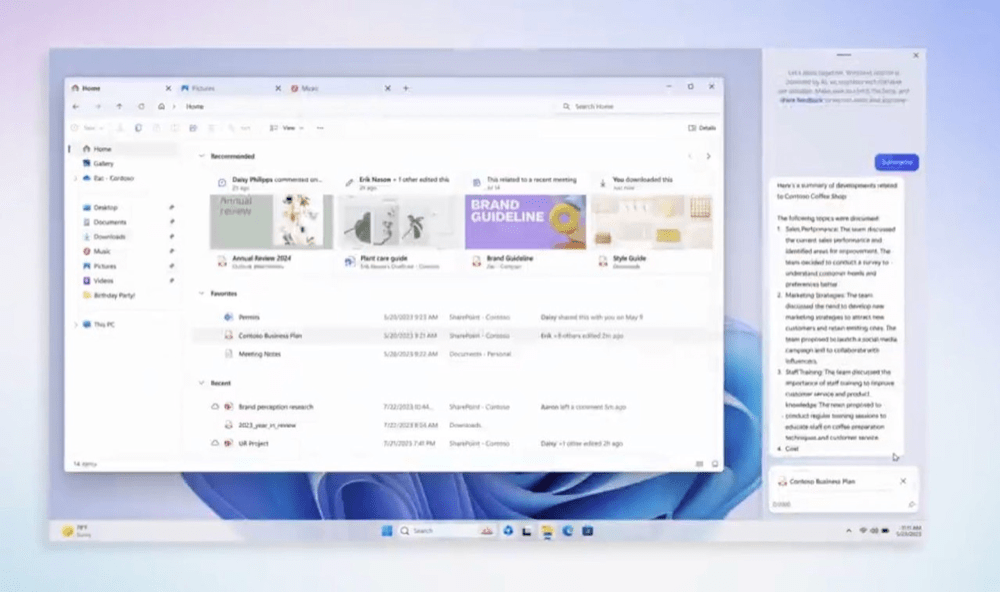Select the Cut icon on the toolbar

click(121, 128)
